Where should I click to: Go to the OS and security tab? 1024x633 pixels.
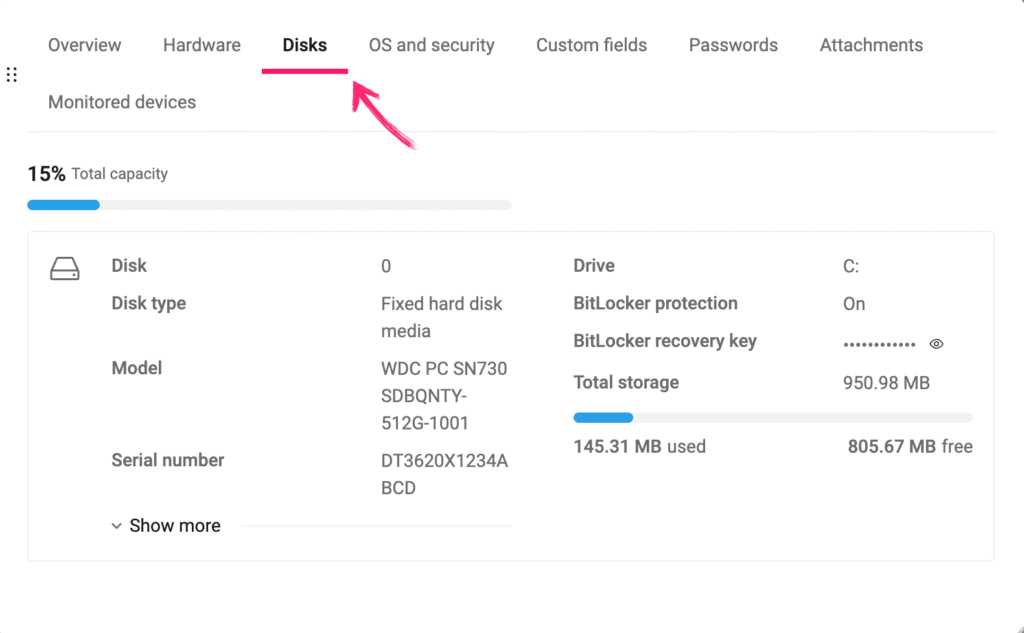coord(432,45)
